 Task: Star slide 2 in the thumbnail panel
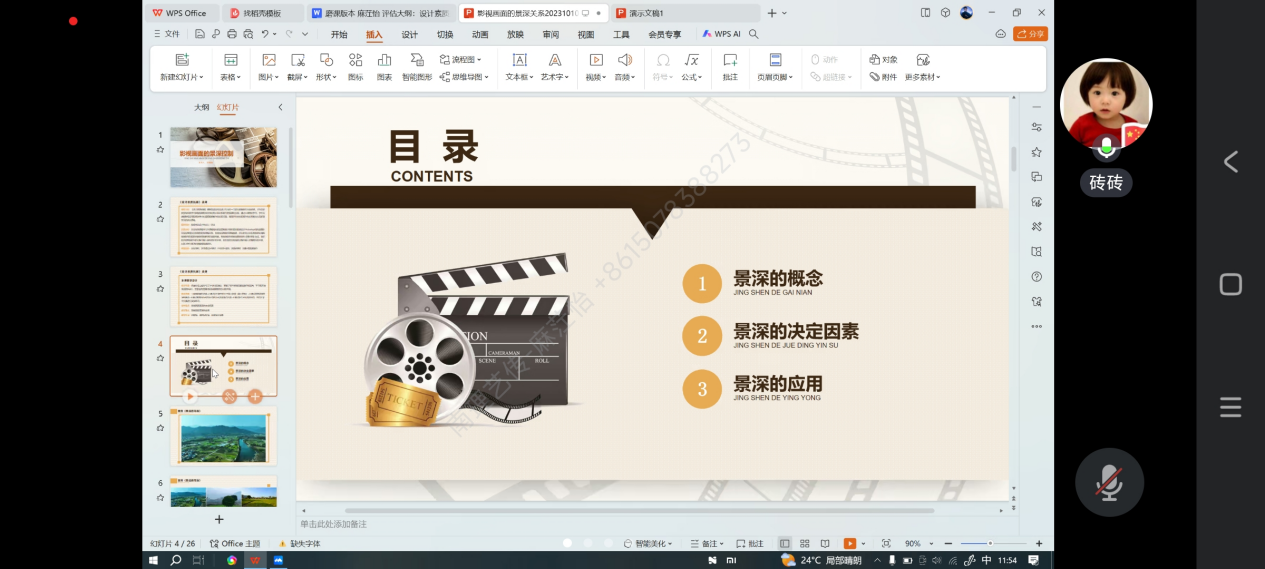[160, 219]
